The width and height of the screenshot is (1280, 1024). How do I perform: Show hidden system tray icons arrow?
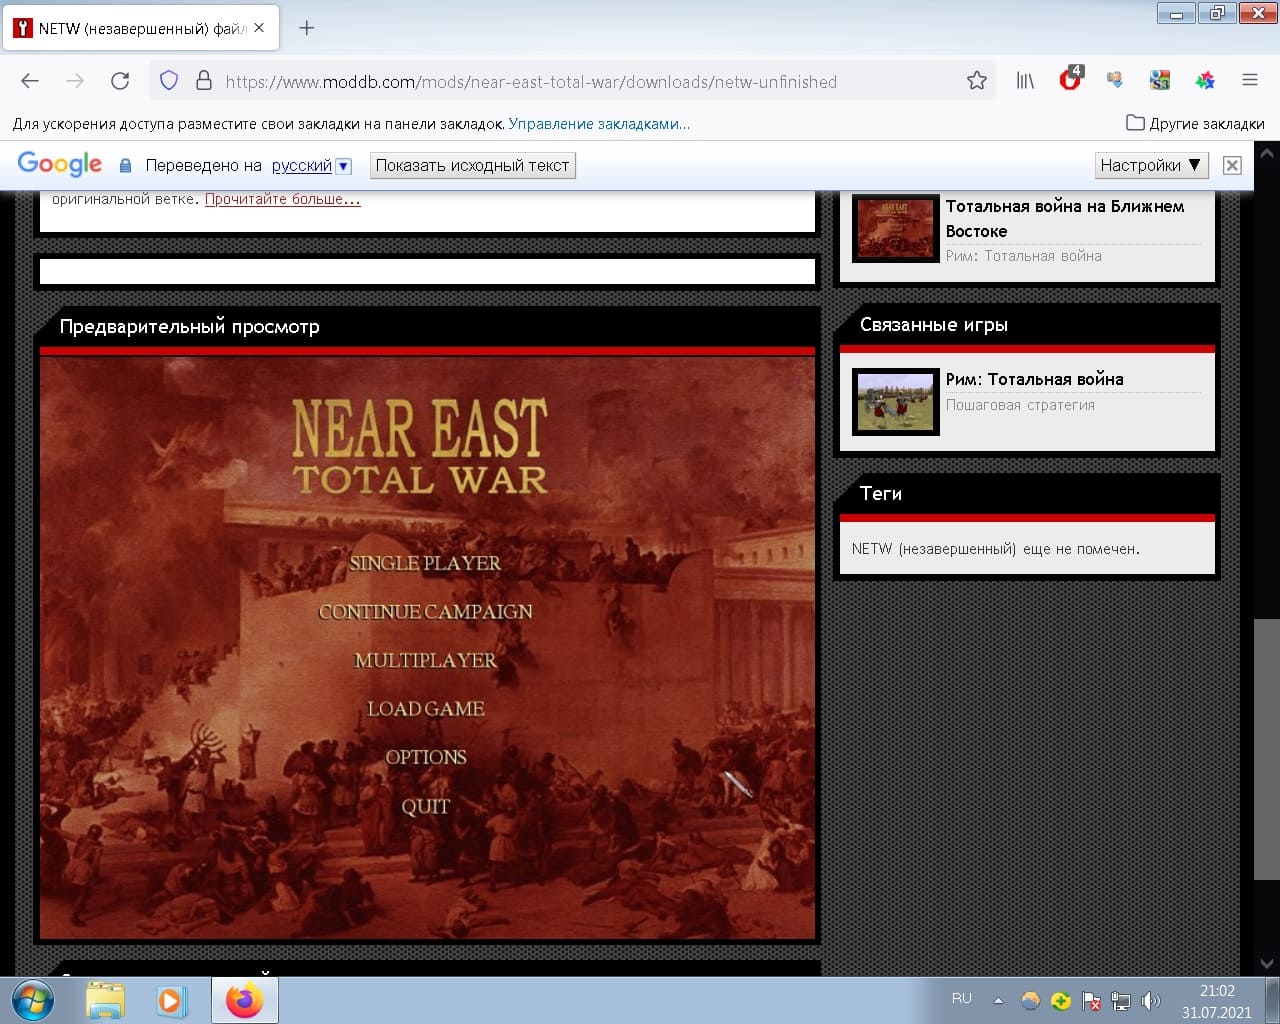(x=997, y=1000)
